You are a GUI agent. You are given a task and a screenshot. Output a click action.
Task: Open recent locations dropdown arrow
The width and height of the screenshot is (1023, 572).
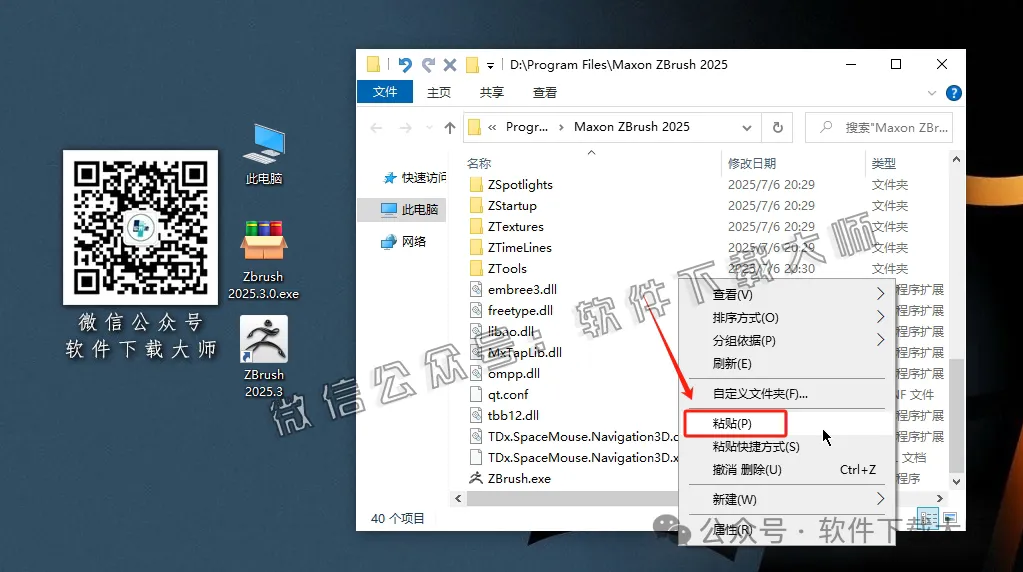pyautogui.click(x=429, y=128)
